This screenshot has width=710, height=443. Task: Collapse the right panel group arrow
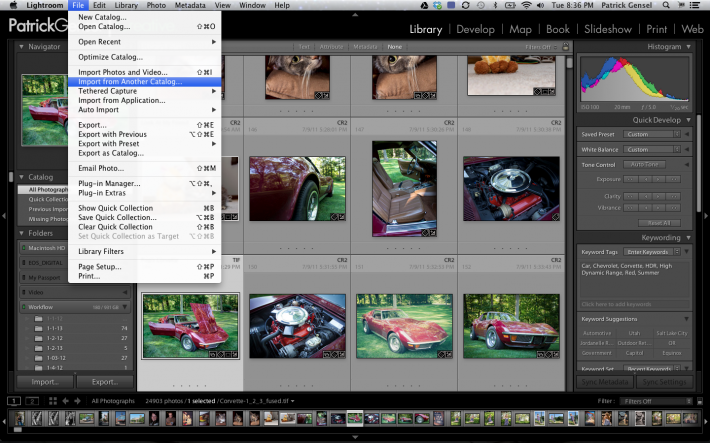pos(706,216)
